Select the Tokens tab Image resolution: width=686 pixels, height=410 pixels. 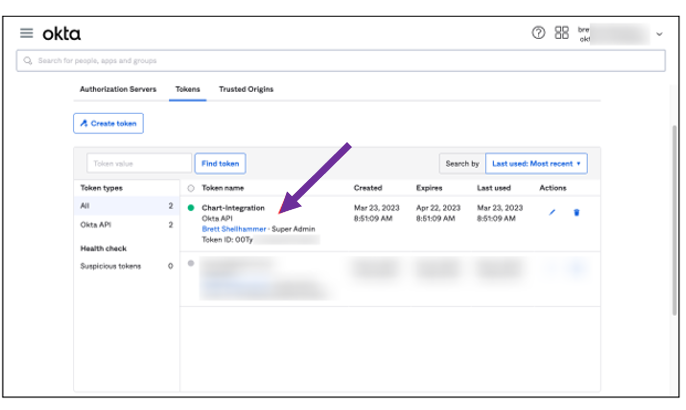click(x=188, y=89)
